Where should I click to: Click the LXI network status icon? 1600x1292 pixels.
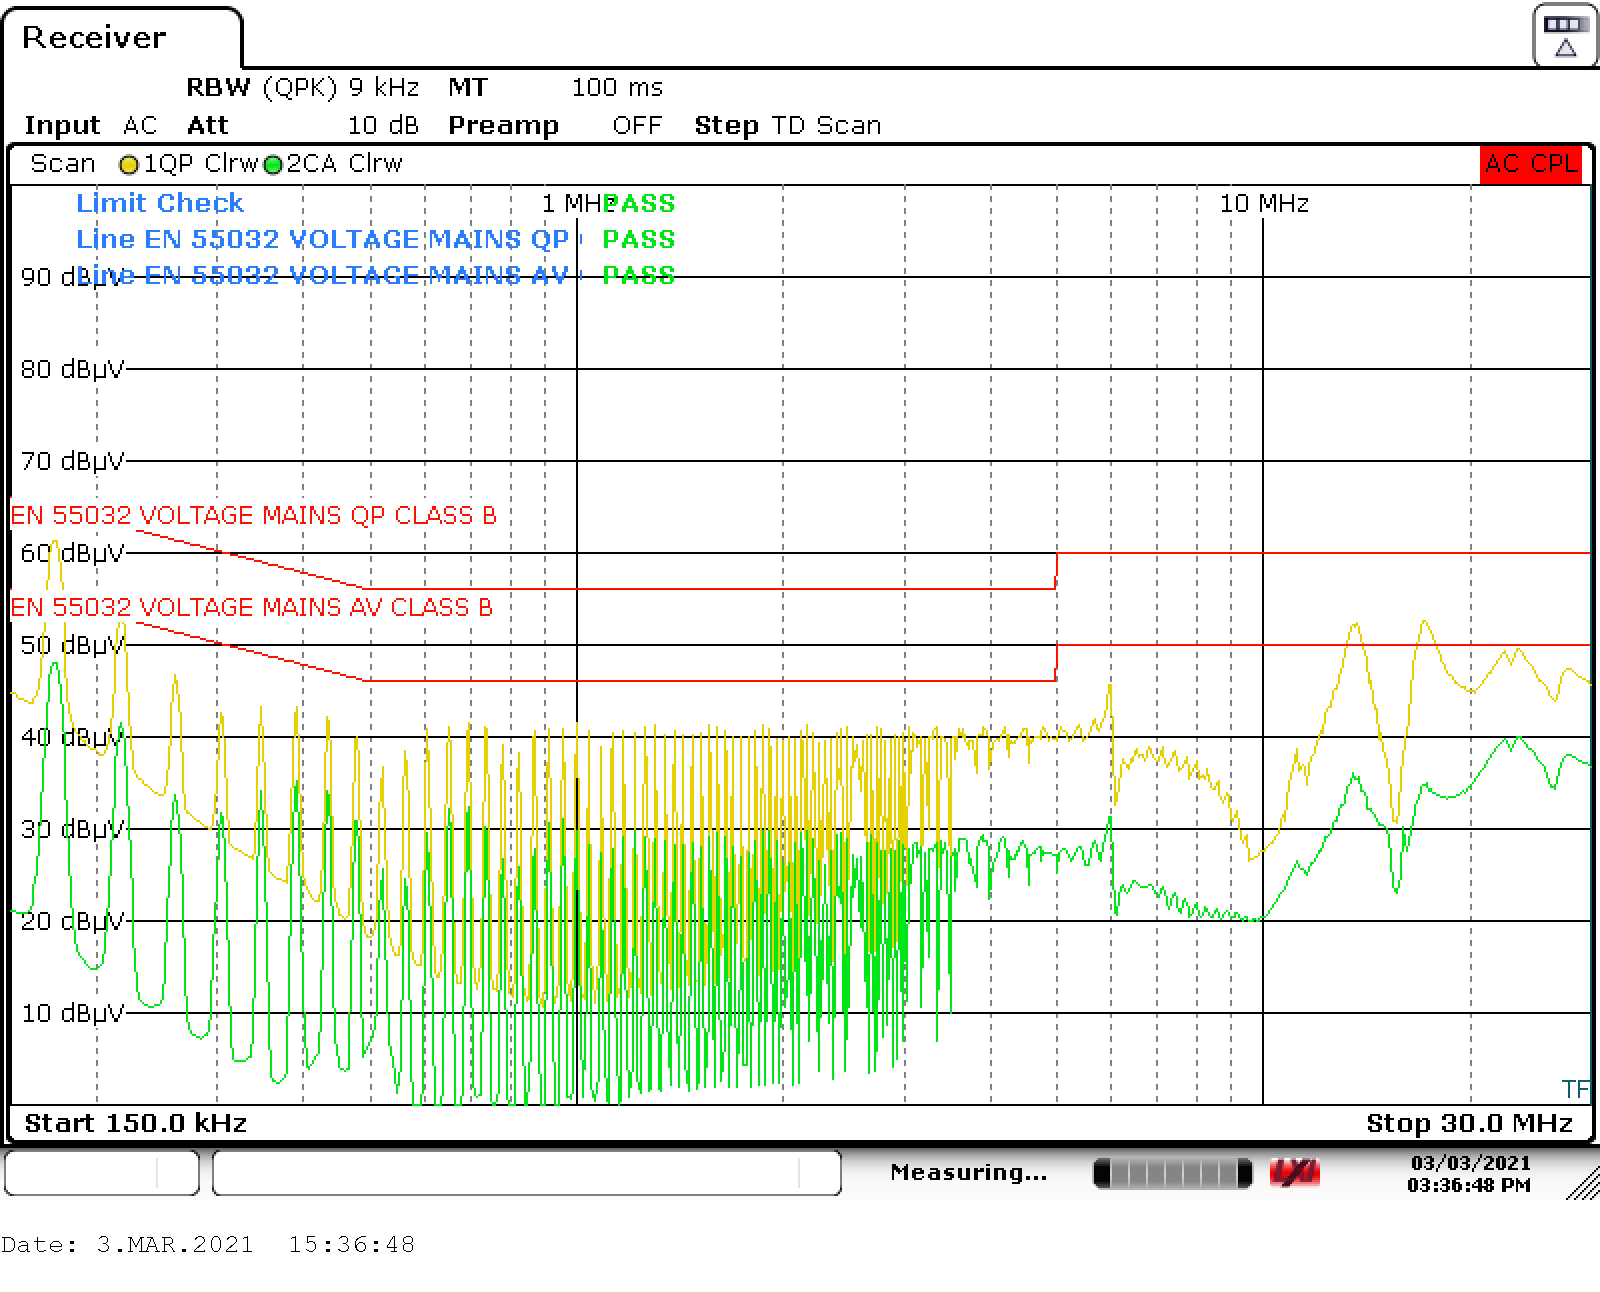click(1294, 1172)
